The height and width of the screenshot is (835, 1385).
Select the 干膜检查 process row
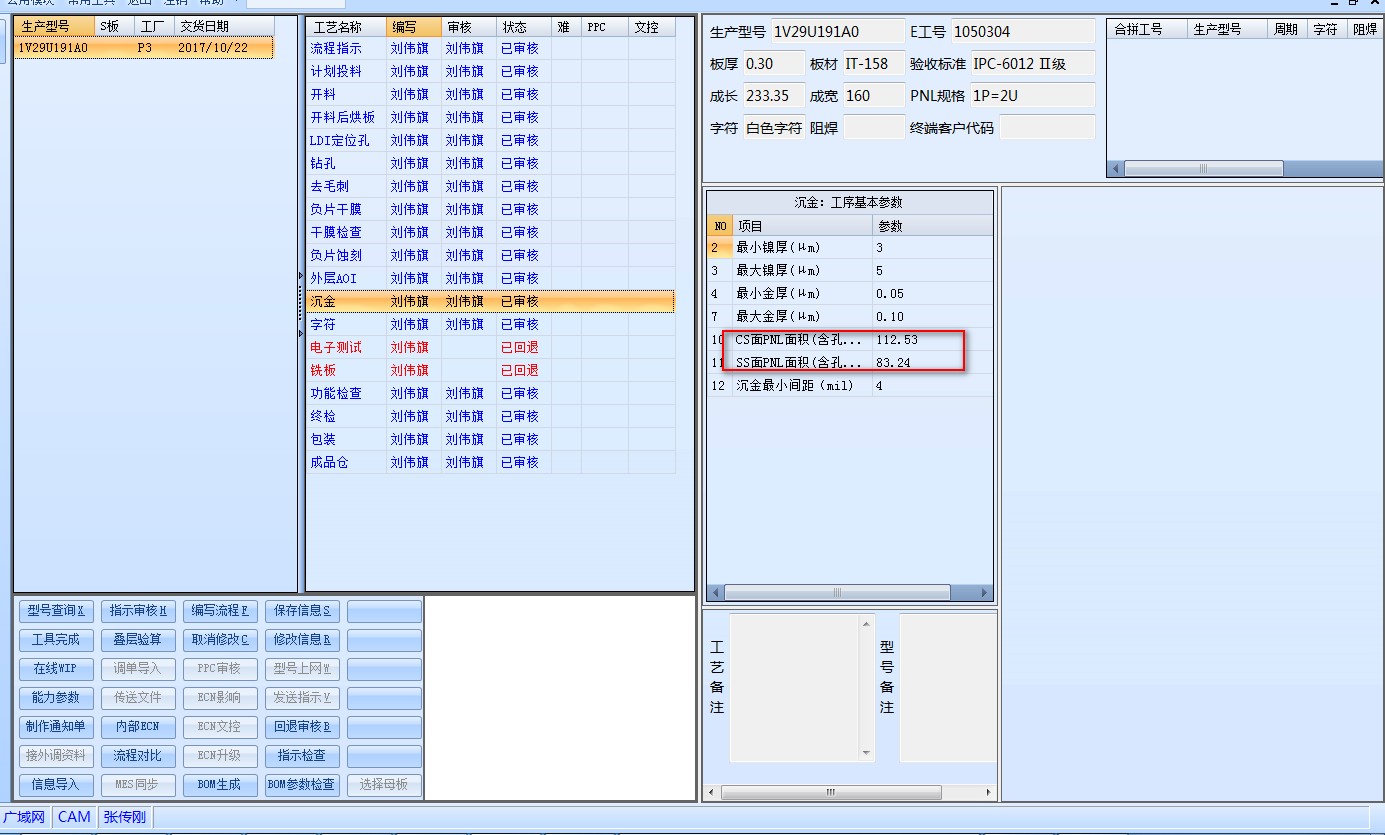[x=490, y=233]
